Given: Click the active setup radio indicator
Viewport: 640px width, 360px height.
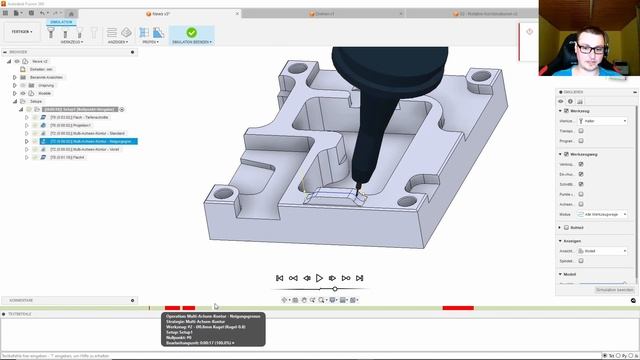Looking at the screenshot, I should click(122, 109).
